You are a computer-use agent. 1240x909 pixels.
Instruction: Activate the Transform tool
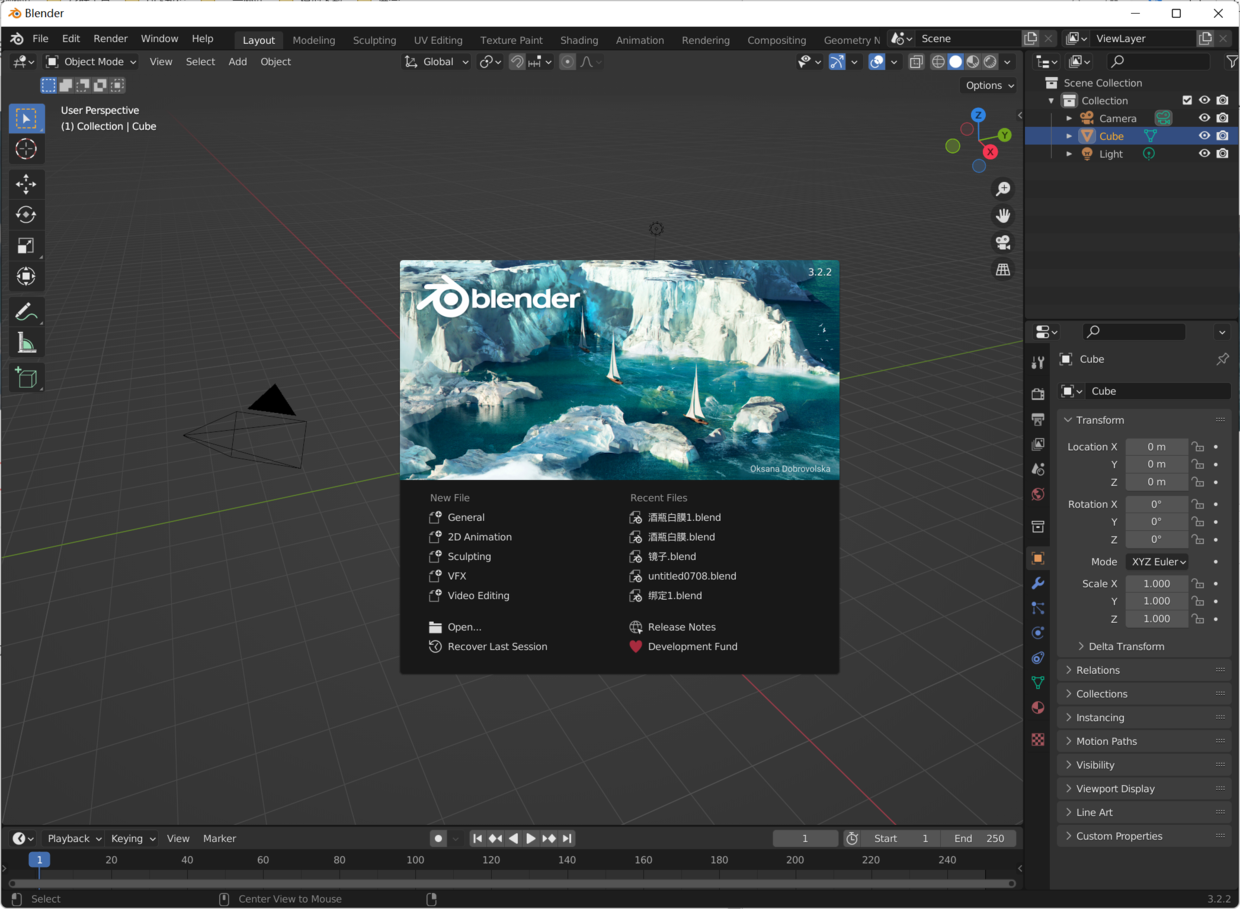point(26,277)
